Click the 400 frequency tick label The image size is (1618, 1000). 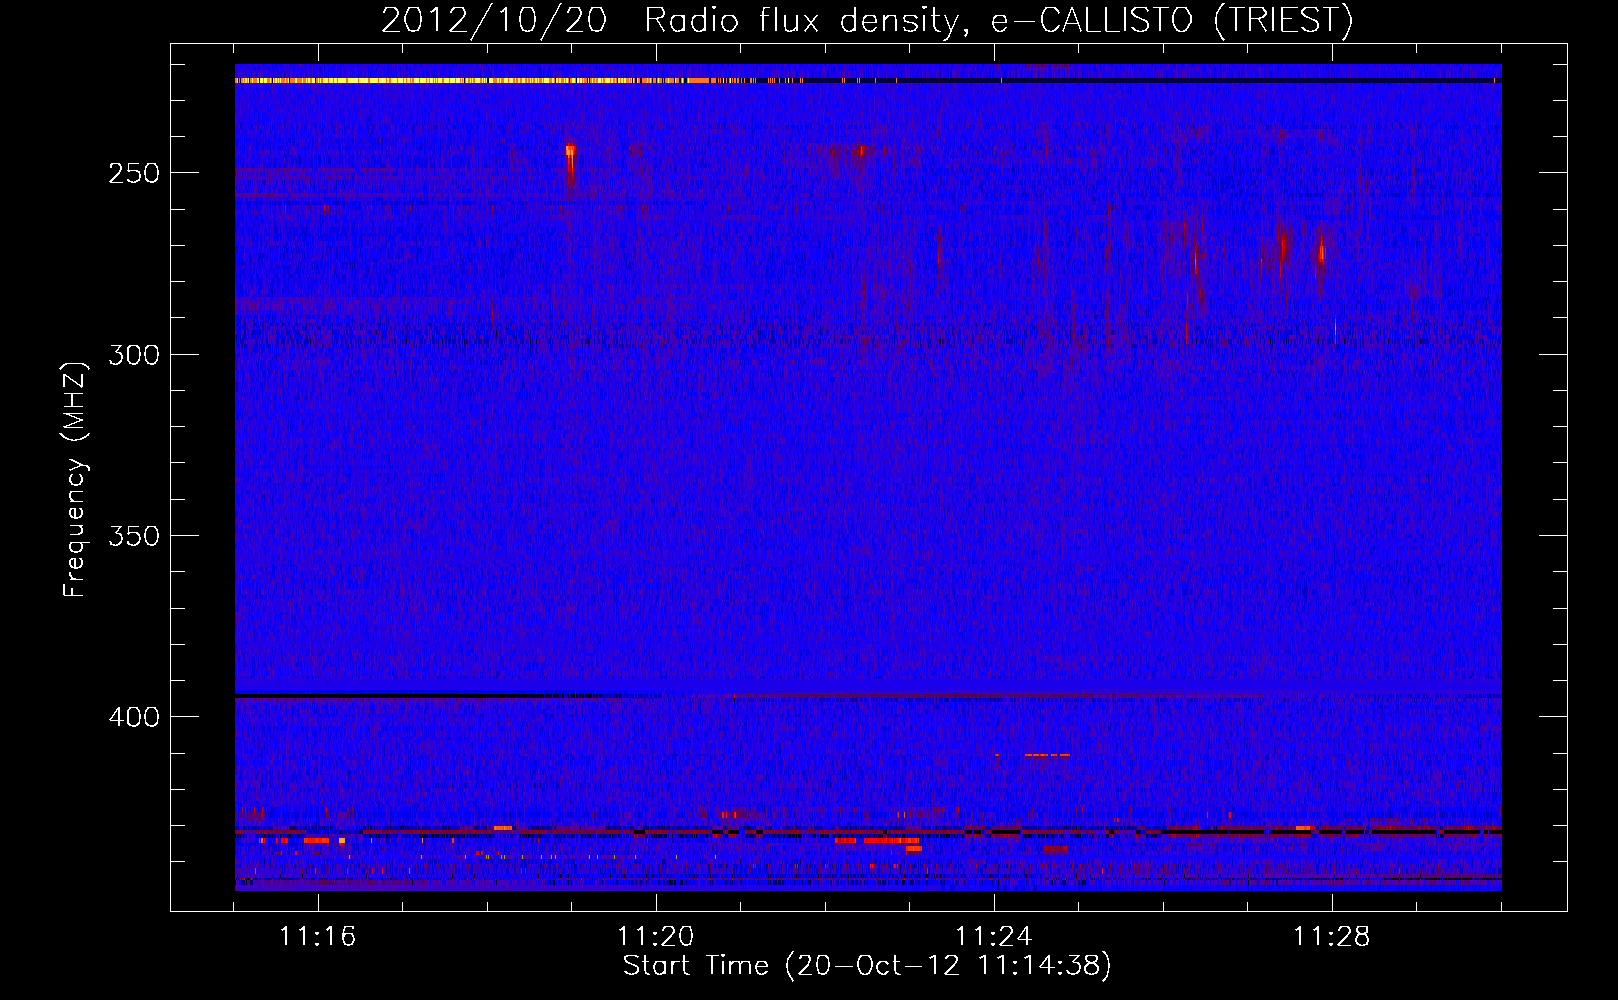tap(134, 717)
